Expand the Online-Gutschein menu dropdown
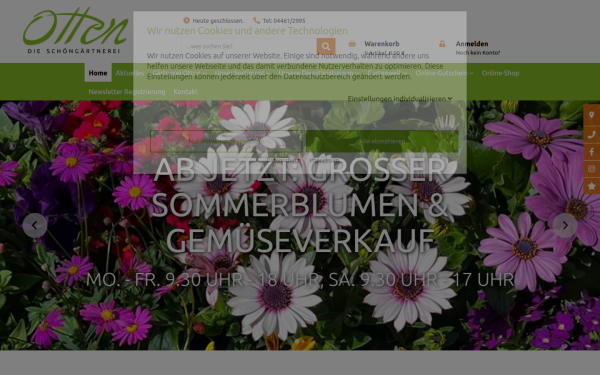The image size is (600, 375). tap(444, 73)
